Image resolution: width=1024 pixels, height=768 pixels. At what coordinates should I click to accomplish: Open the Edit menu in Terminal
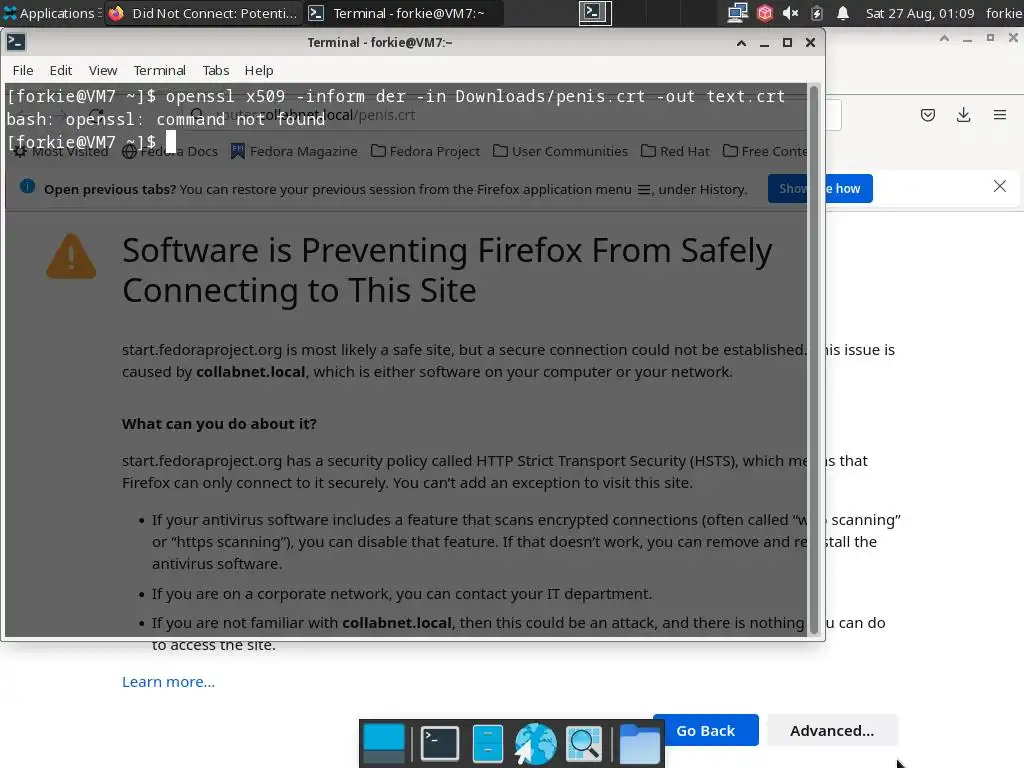click(x=61, y=71)
